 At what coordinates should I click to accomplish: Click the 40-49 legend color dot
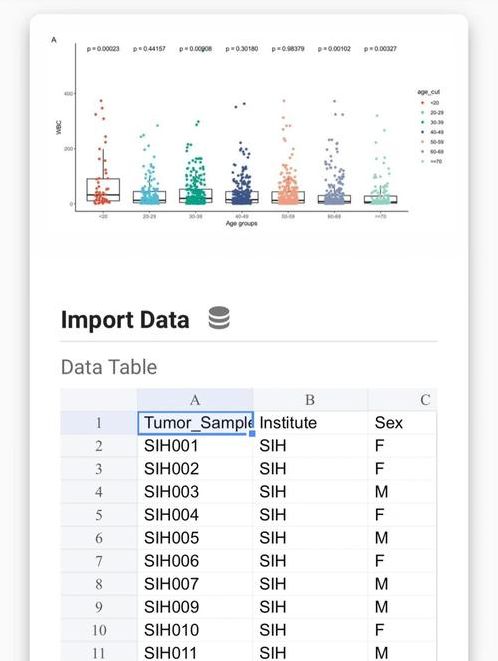point(423,132)
